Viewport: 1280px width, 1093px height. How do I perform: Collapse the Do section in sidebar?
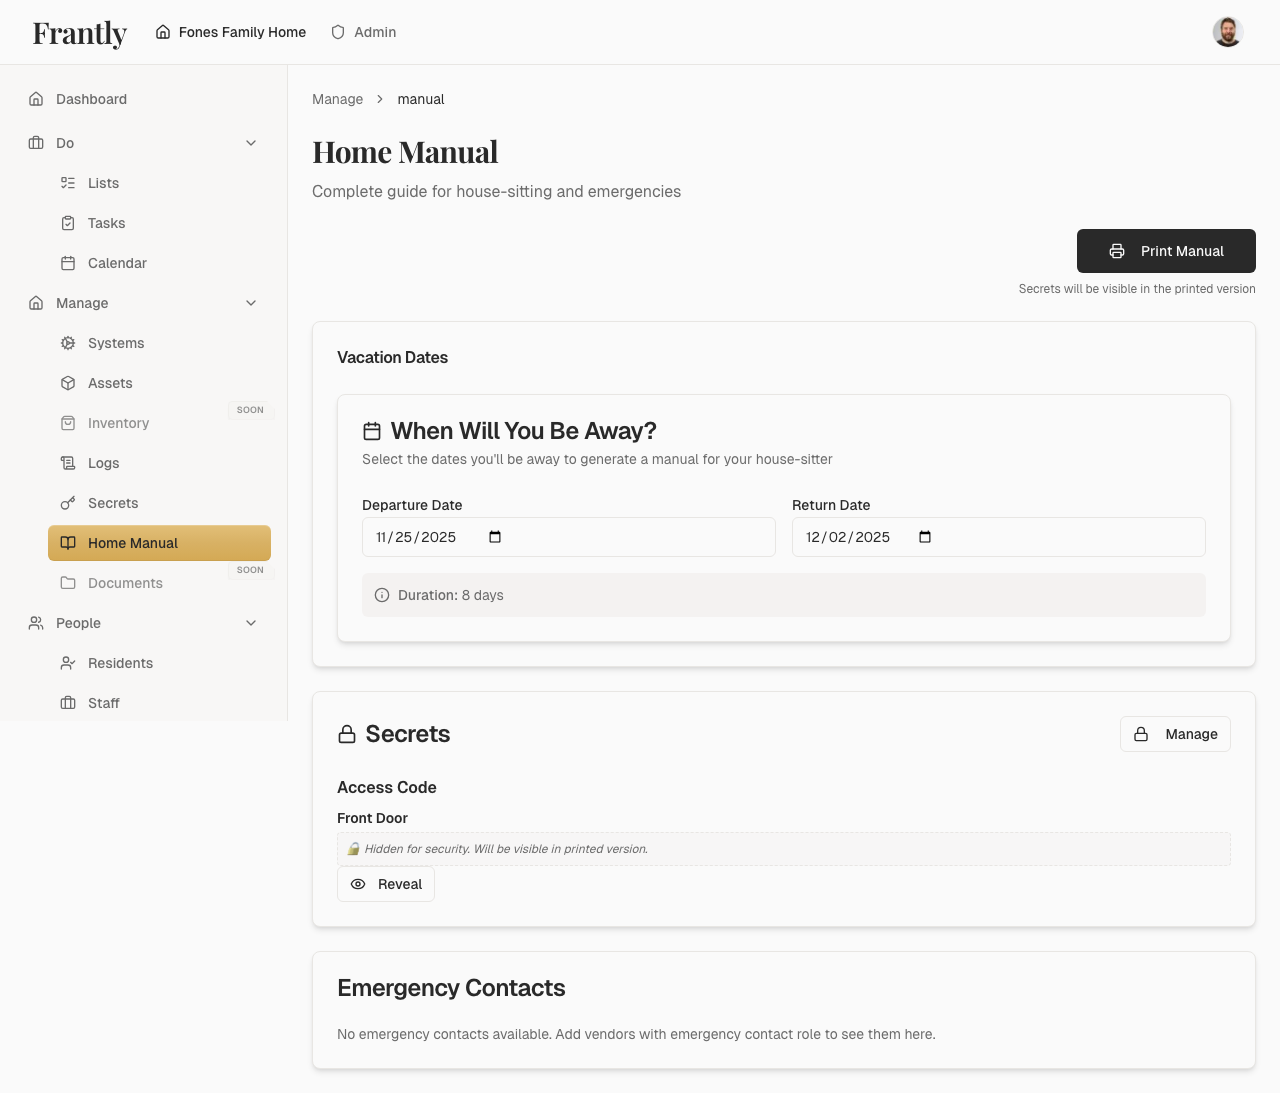coord(251,143)
